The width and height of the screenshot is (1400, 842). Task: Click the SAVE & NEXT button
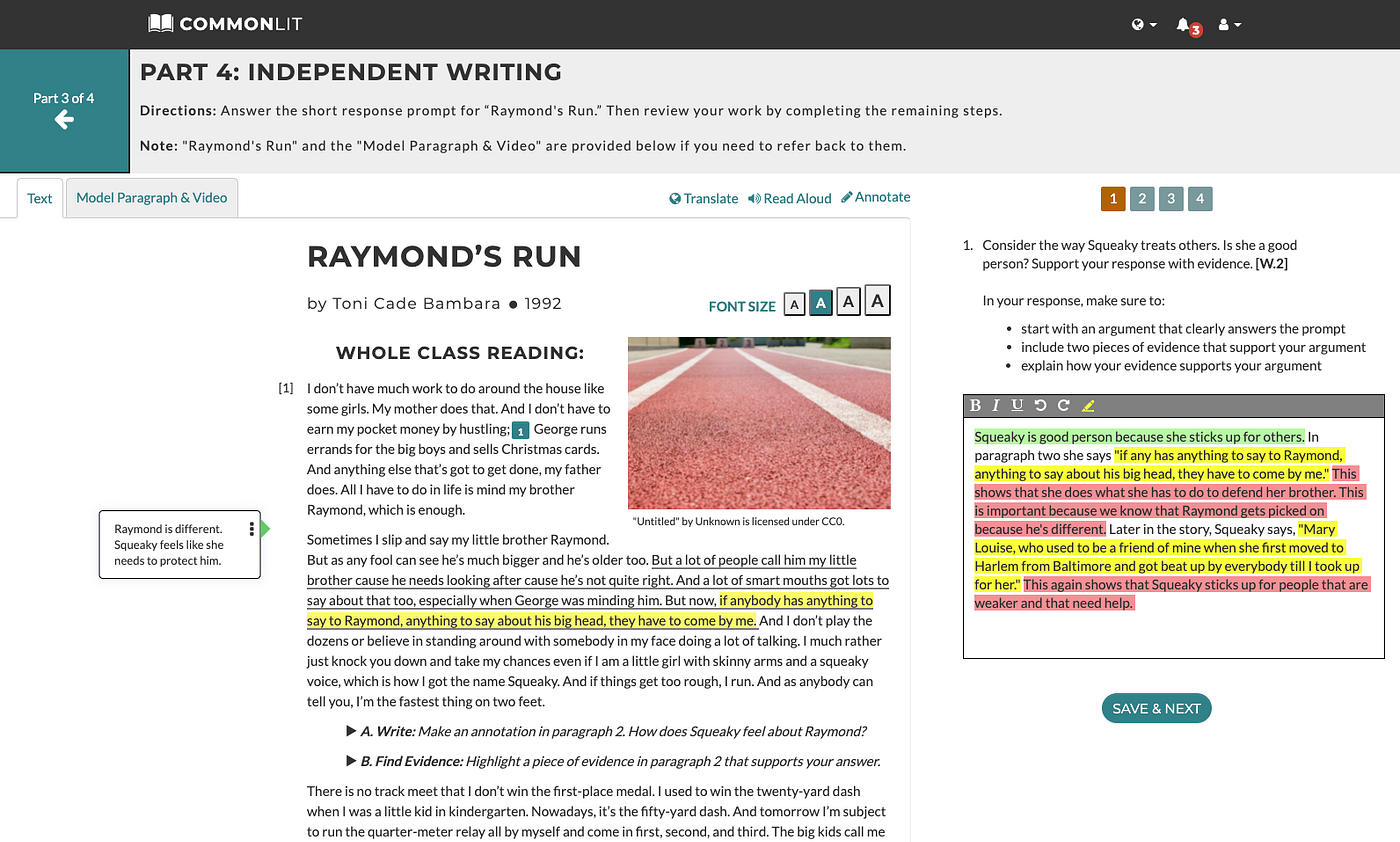click(x=1156, y=708)
